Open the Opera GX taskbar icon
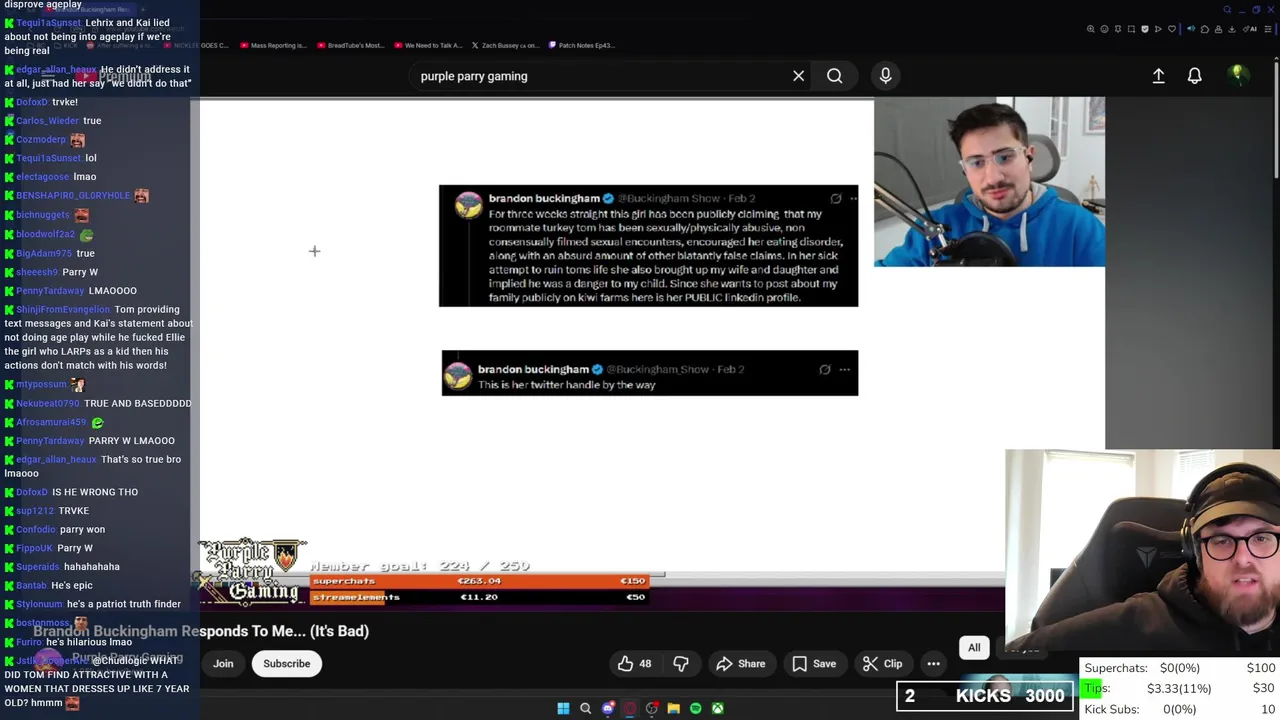Viewport: 1280px width, 720px height. [x=629, y=708]
